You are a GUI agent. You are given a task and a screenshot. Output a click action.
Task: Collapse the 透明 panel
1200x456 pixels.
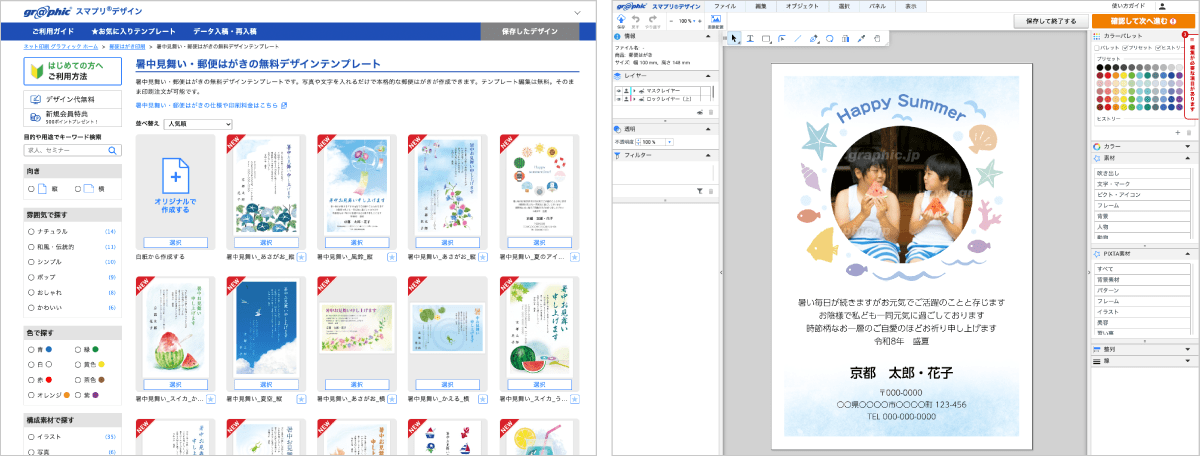[x=708, y=129]
